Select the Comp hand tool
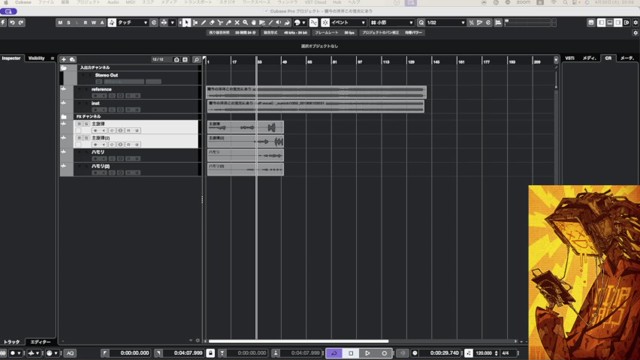Screen dimensions: 640x360 [253, 22]
